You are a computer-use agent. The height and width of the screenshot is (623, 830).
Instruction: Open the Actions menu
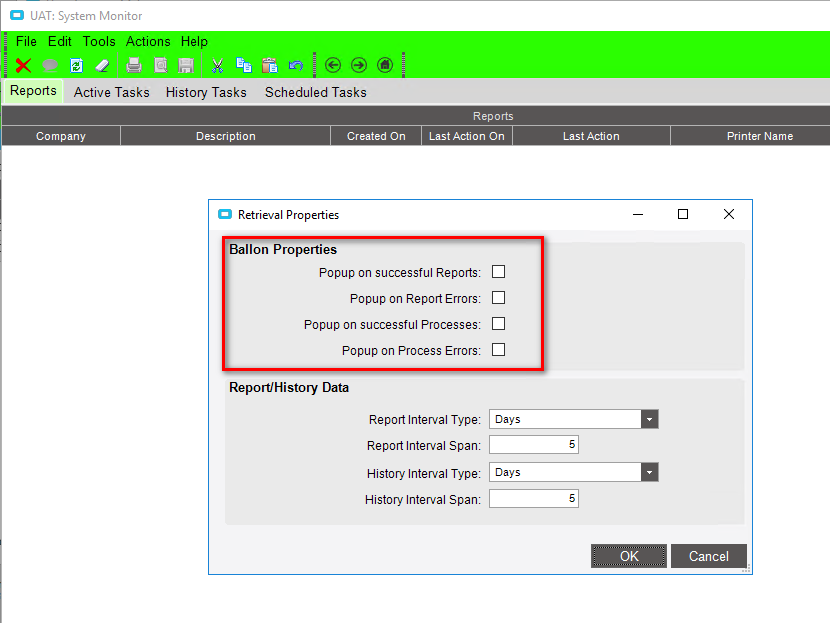coord(148,41)
